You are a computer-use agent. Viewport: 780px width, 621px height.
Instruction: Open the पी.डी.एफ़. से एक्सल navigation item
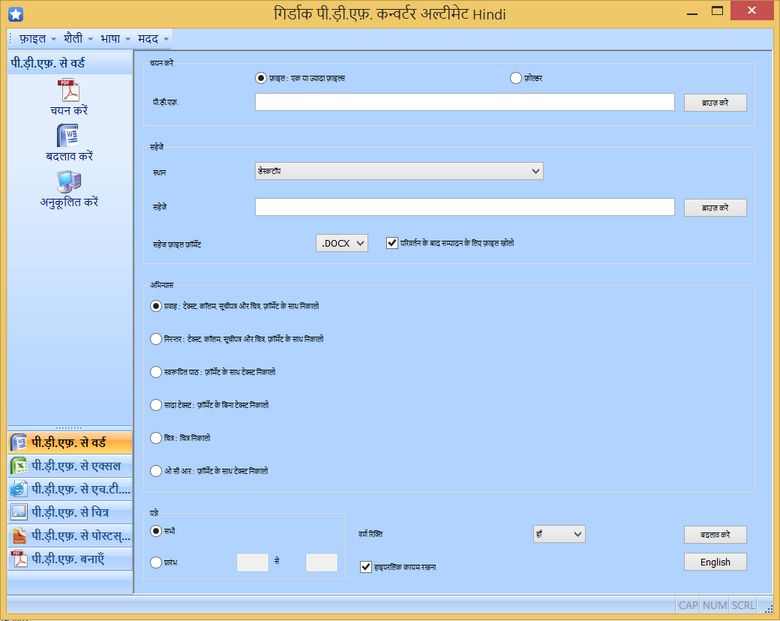coord(70,466)
